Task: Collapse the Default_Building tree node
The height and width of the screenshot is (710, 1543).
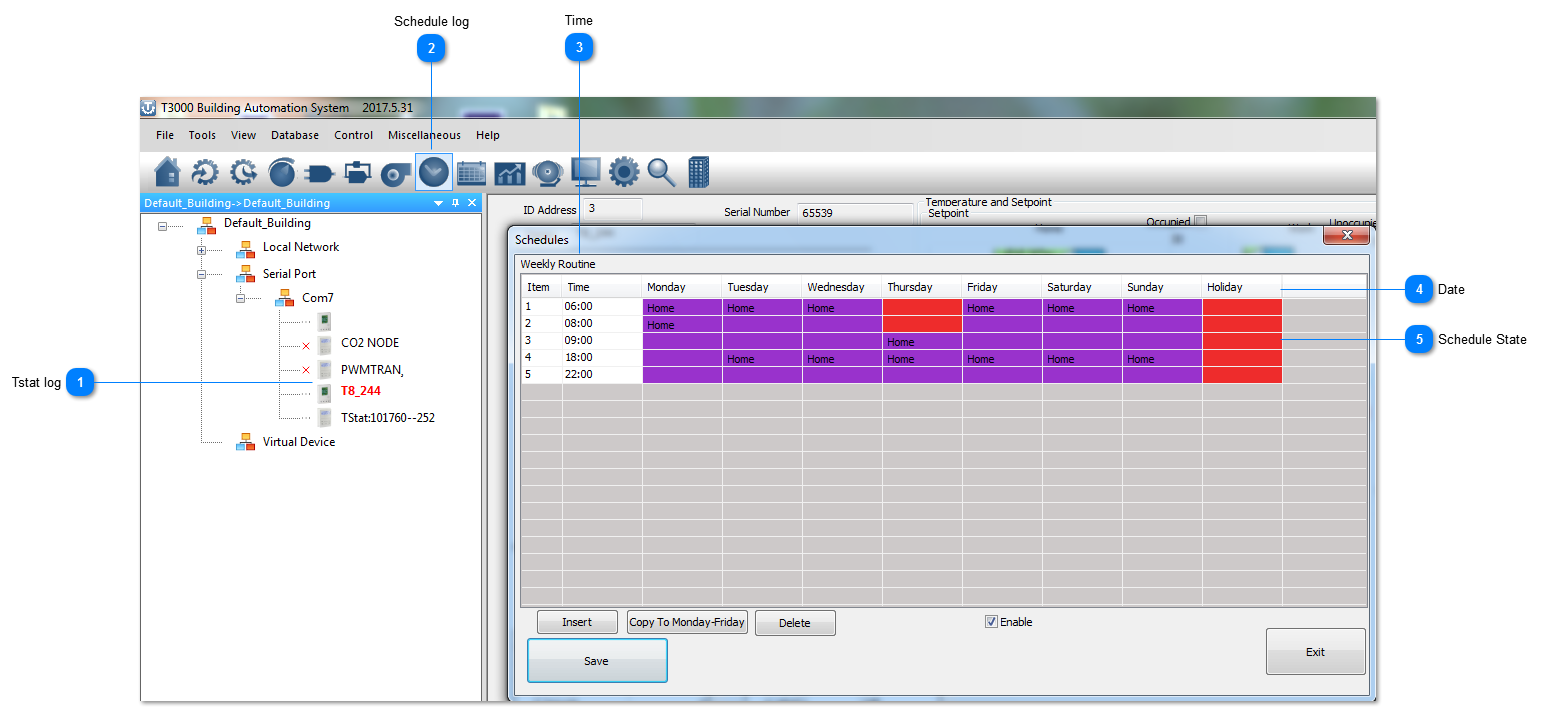Action: tap(162, 225)
